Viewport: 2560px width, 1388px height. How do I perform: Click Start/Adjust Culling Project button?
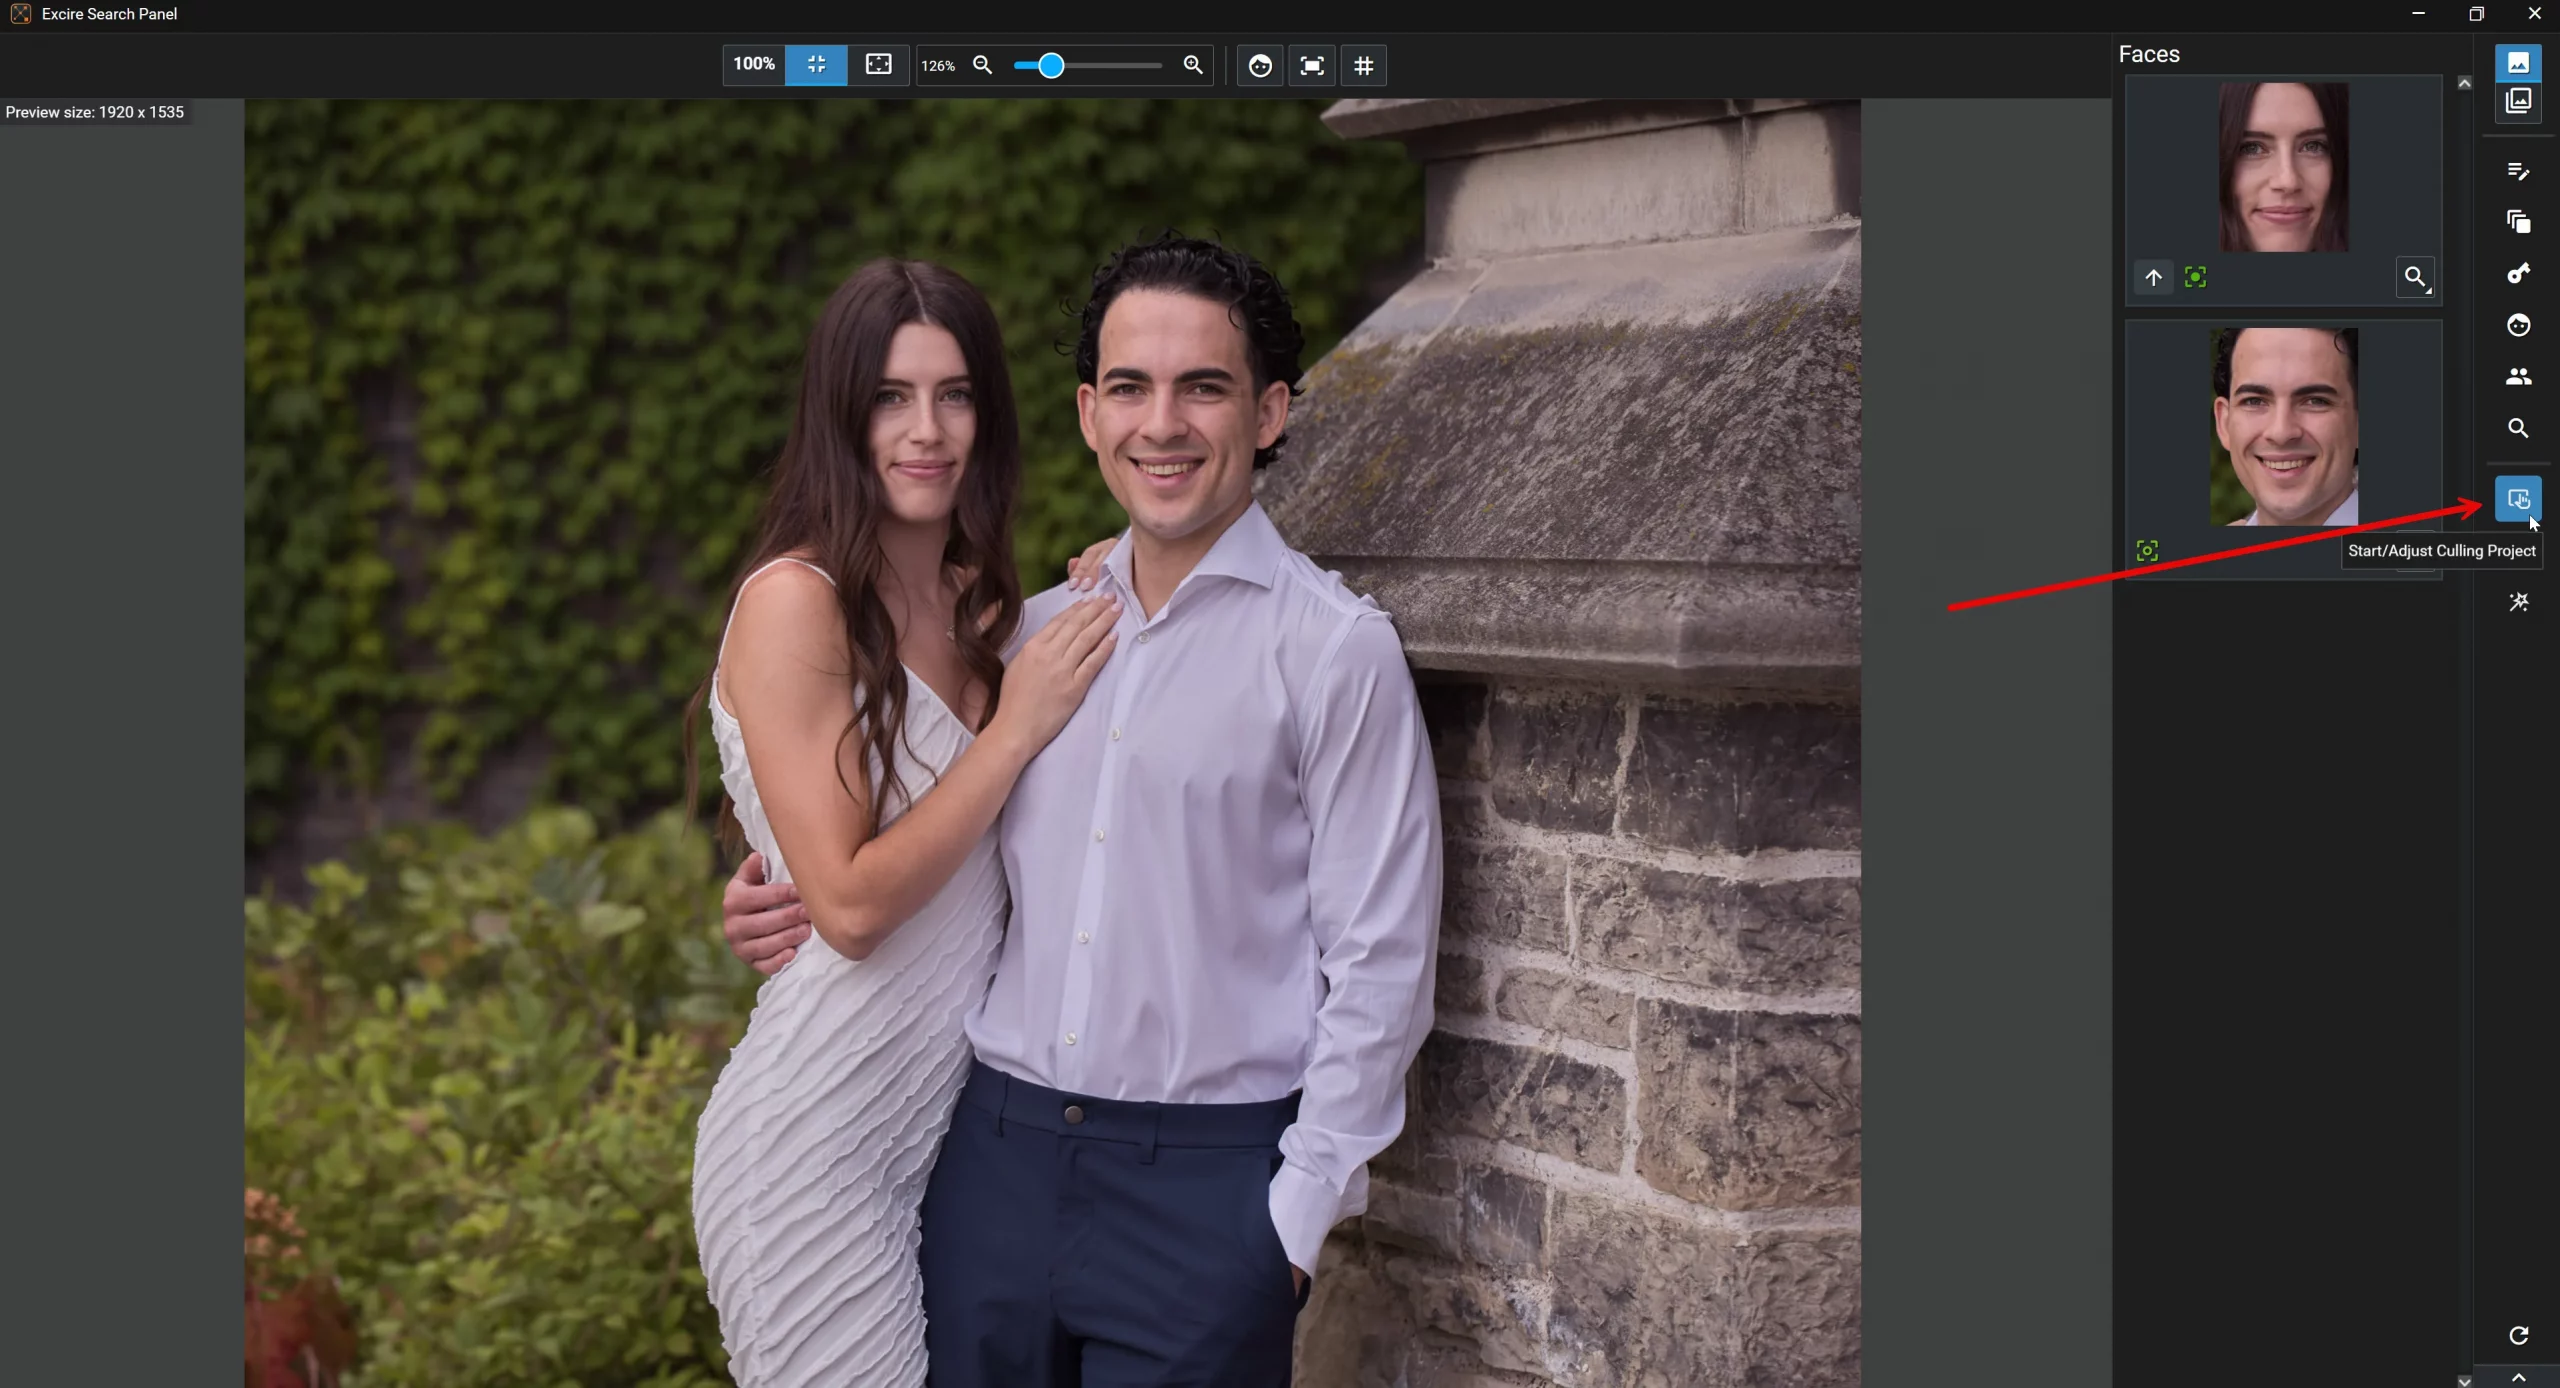tap(2517, 499)
